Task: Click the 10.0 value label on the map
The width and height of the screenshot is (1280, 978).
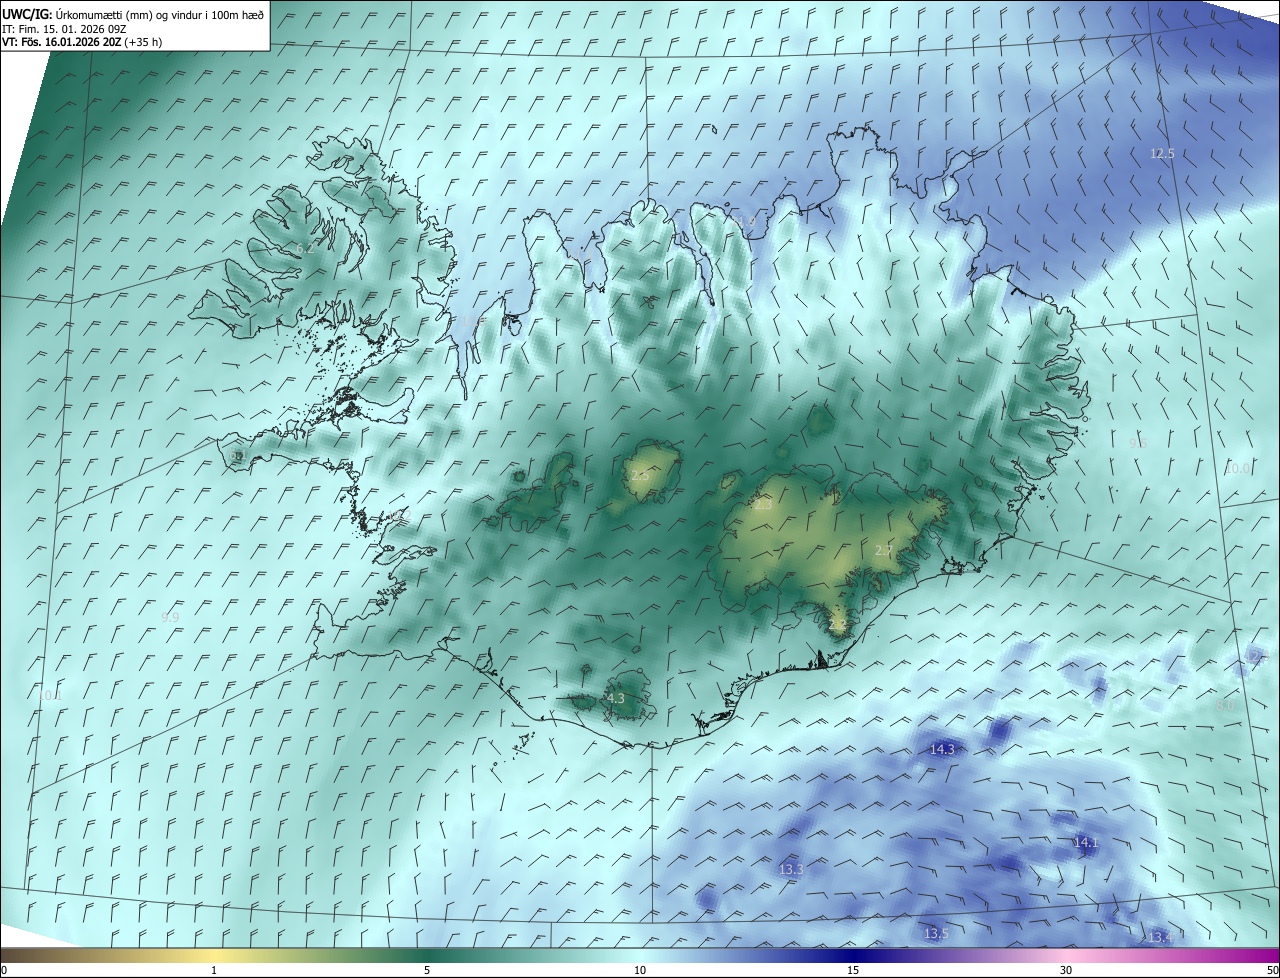Action: tap(1238, 468)
